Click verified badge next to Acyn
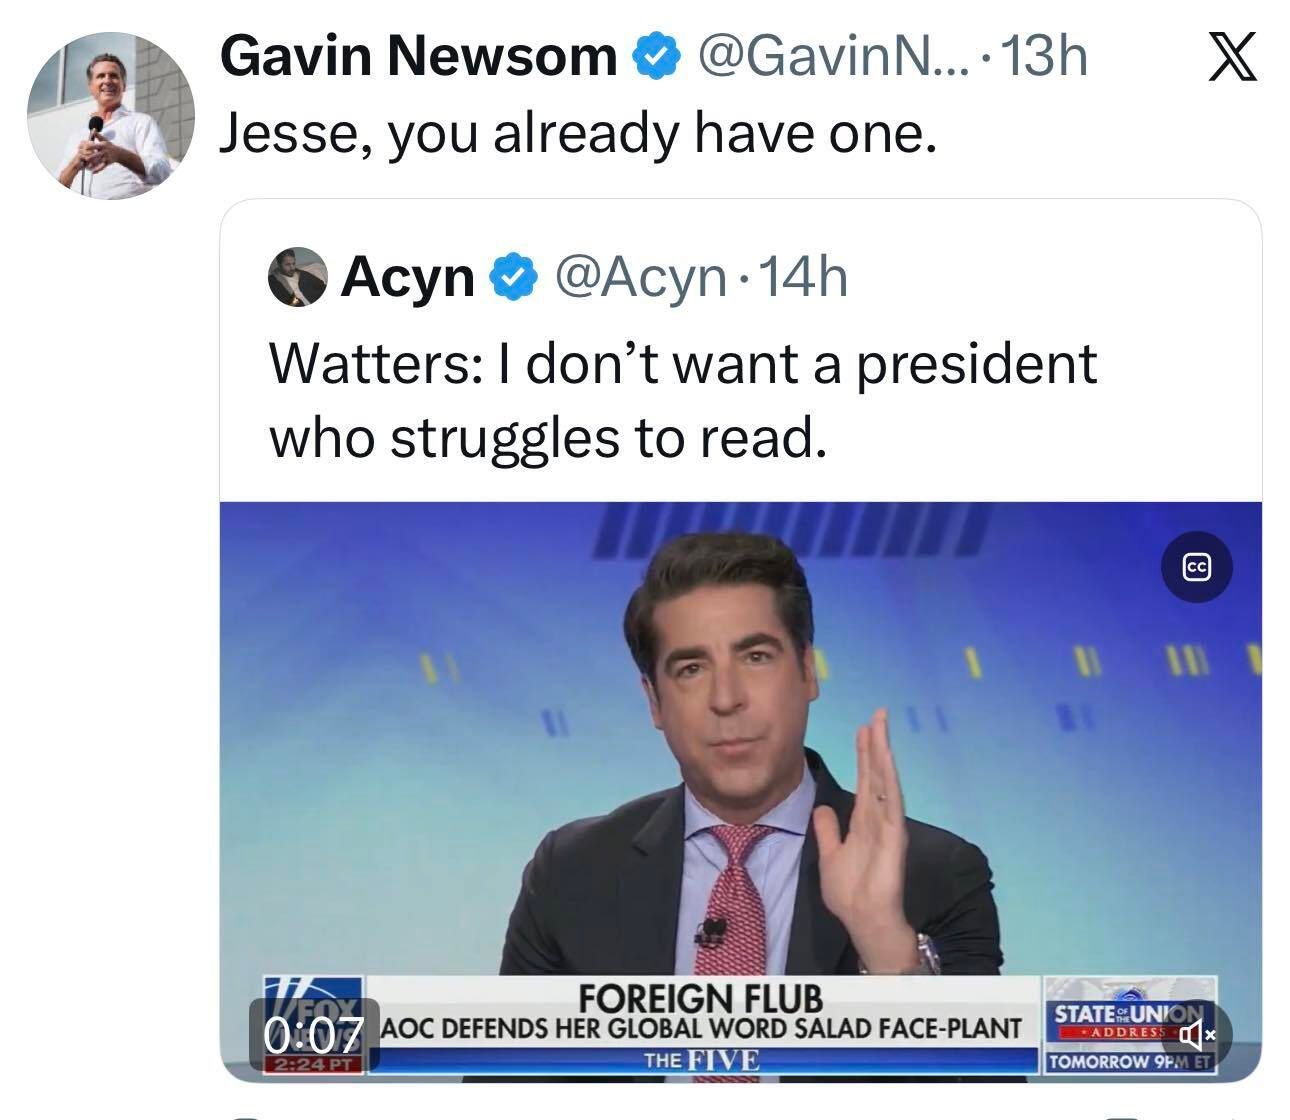The height and width of the screenshot is (1120, 1290). pyautogui.click(x=512, y=277)
